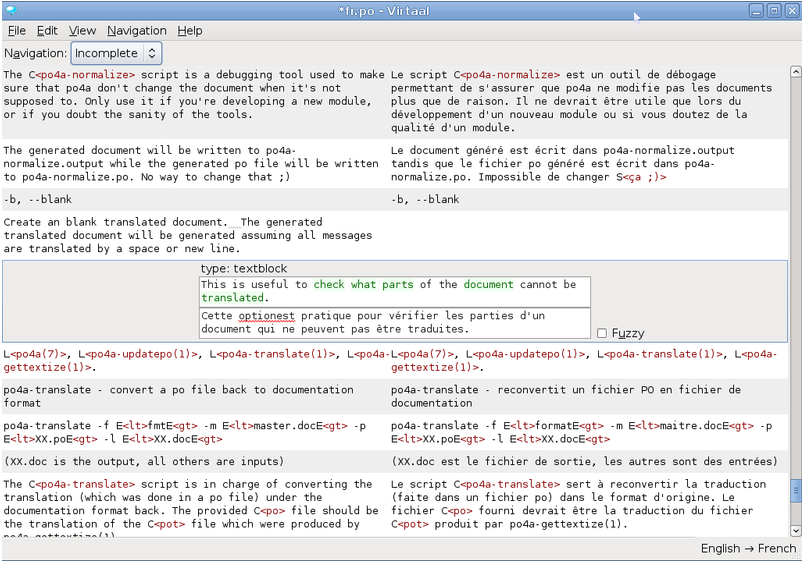The width and height of the screenshot is (802, 561).
Task: Open the View menu
Action: (82, 31)
